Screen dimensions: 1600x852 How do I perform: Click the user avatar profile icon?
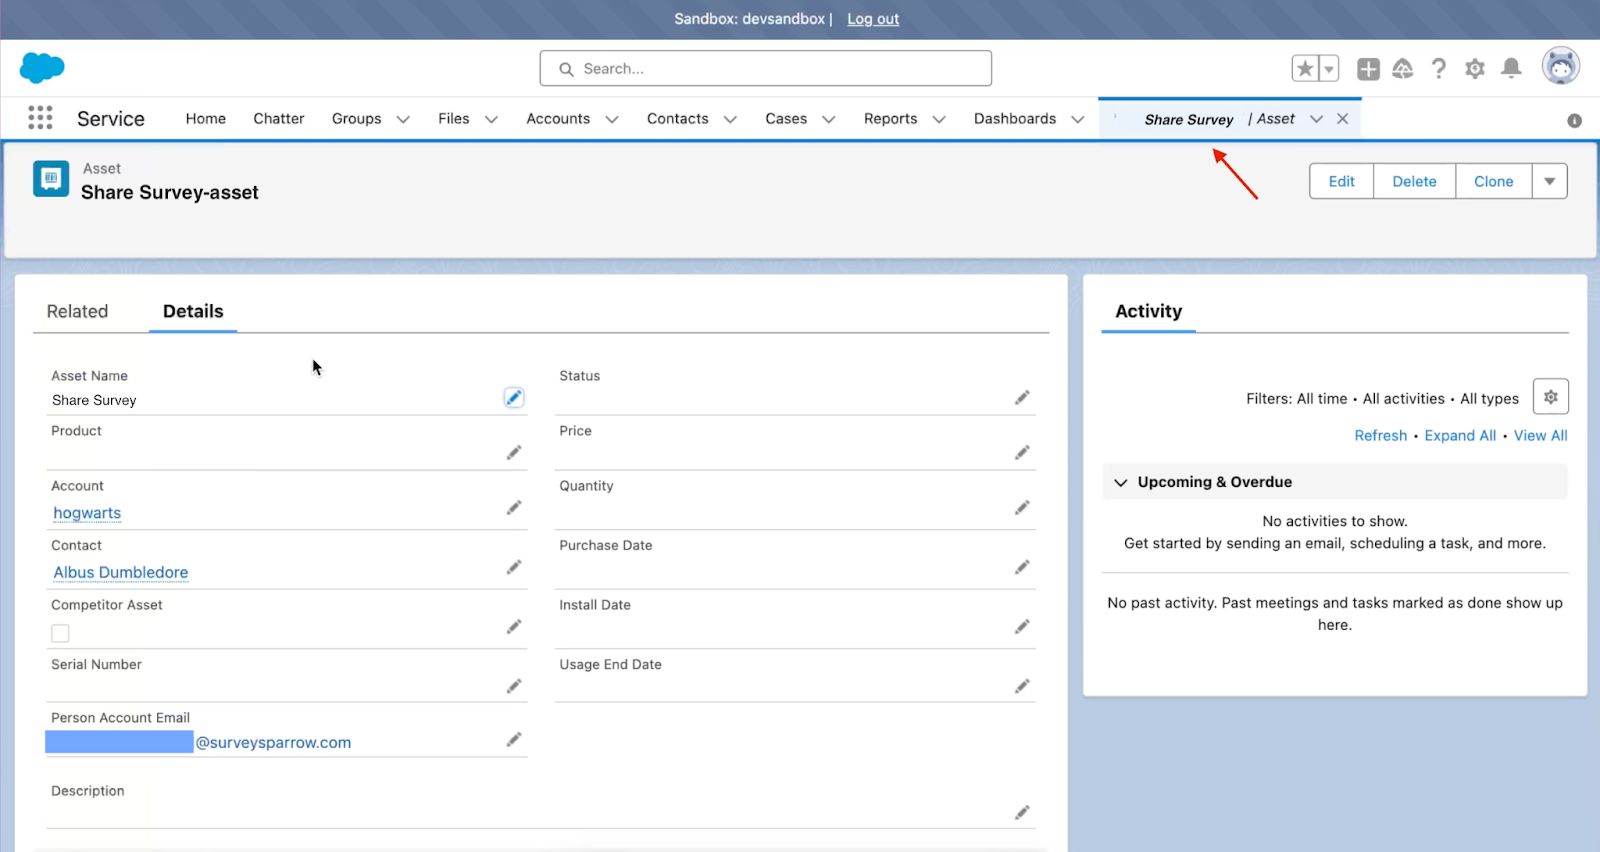[x=1560, y=67]
